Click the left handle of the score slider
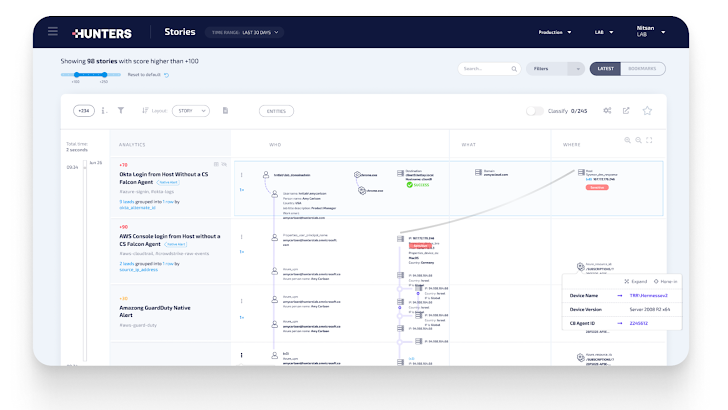Screen dimensions: 728x410 [x=77, y=74]
